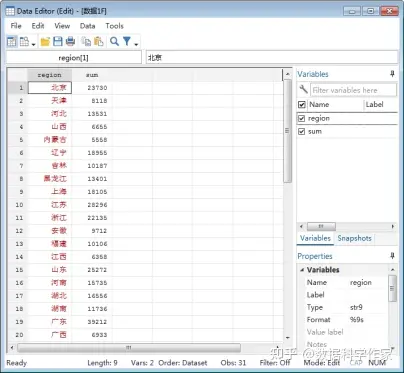
Task: Open the dropdown arrow beside the filter icon
Action: pos(136,44)
